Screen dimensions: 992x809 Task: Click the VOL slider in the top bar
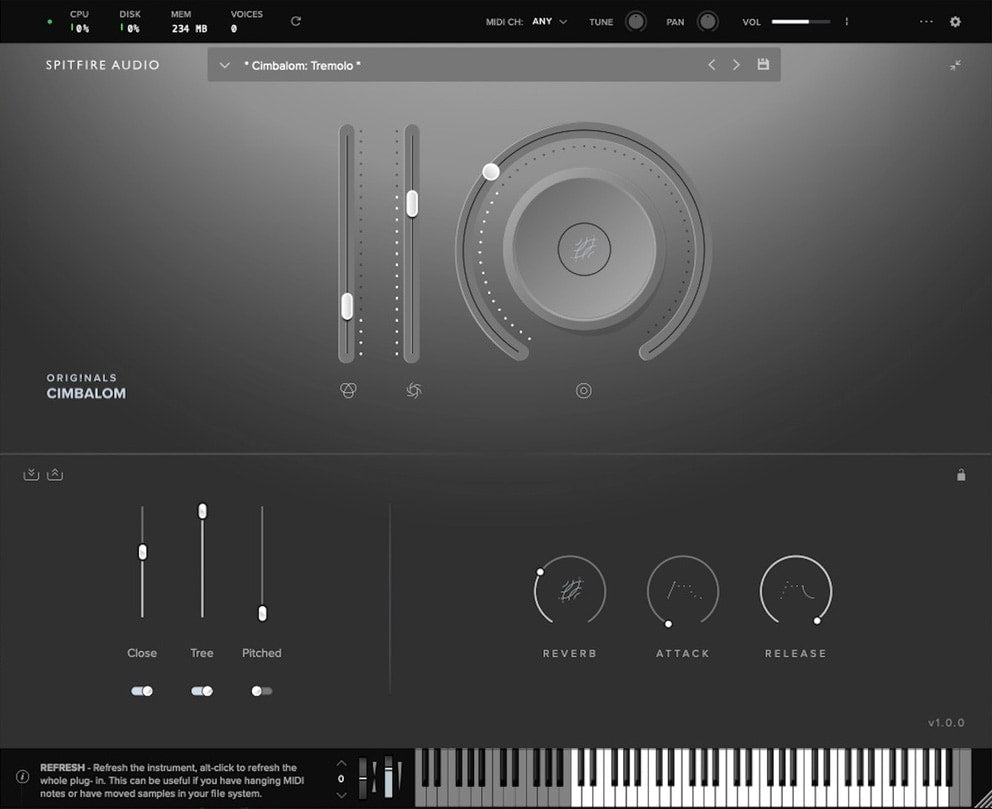[802, 21]
